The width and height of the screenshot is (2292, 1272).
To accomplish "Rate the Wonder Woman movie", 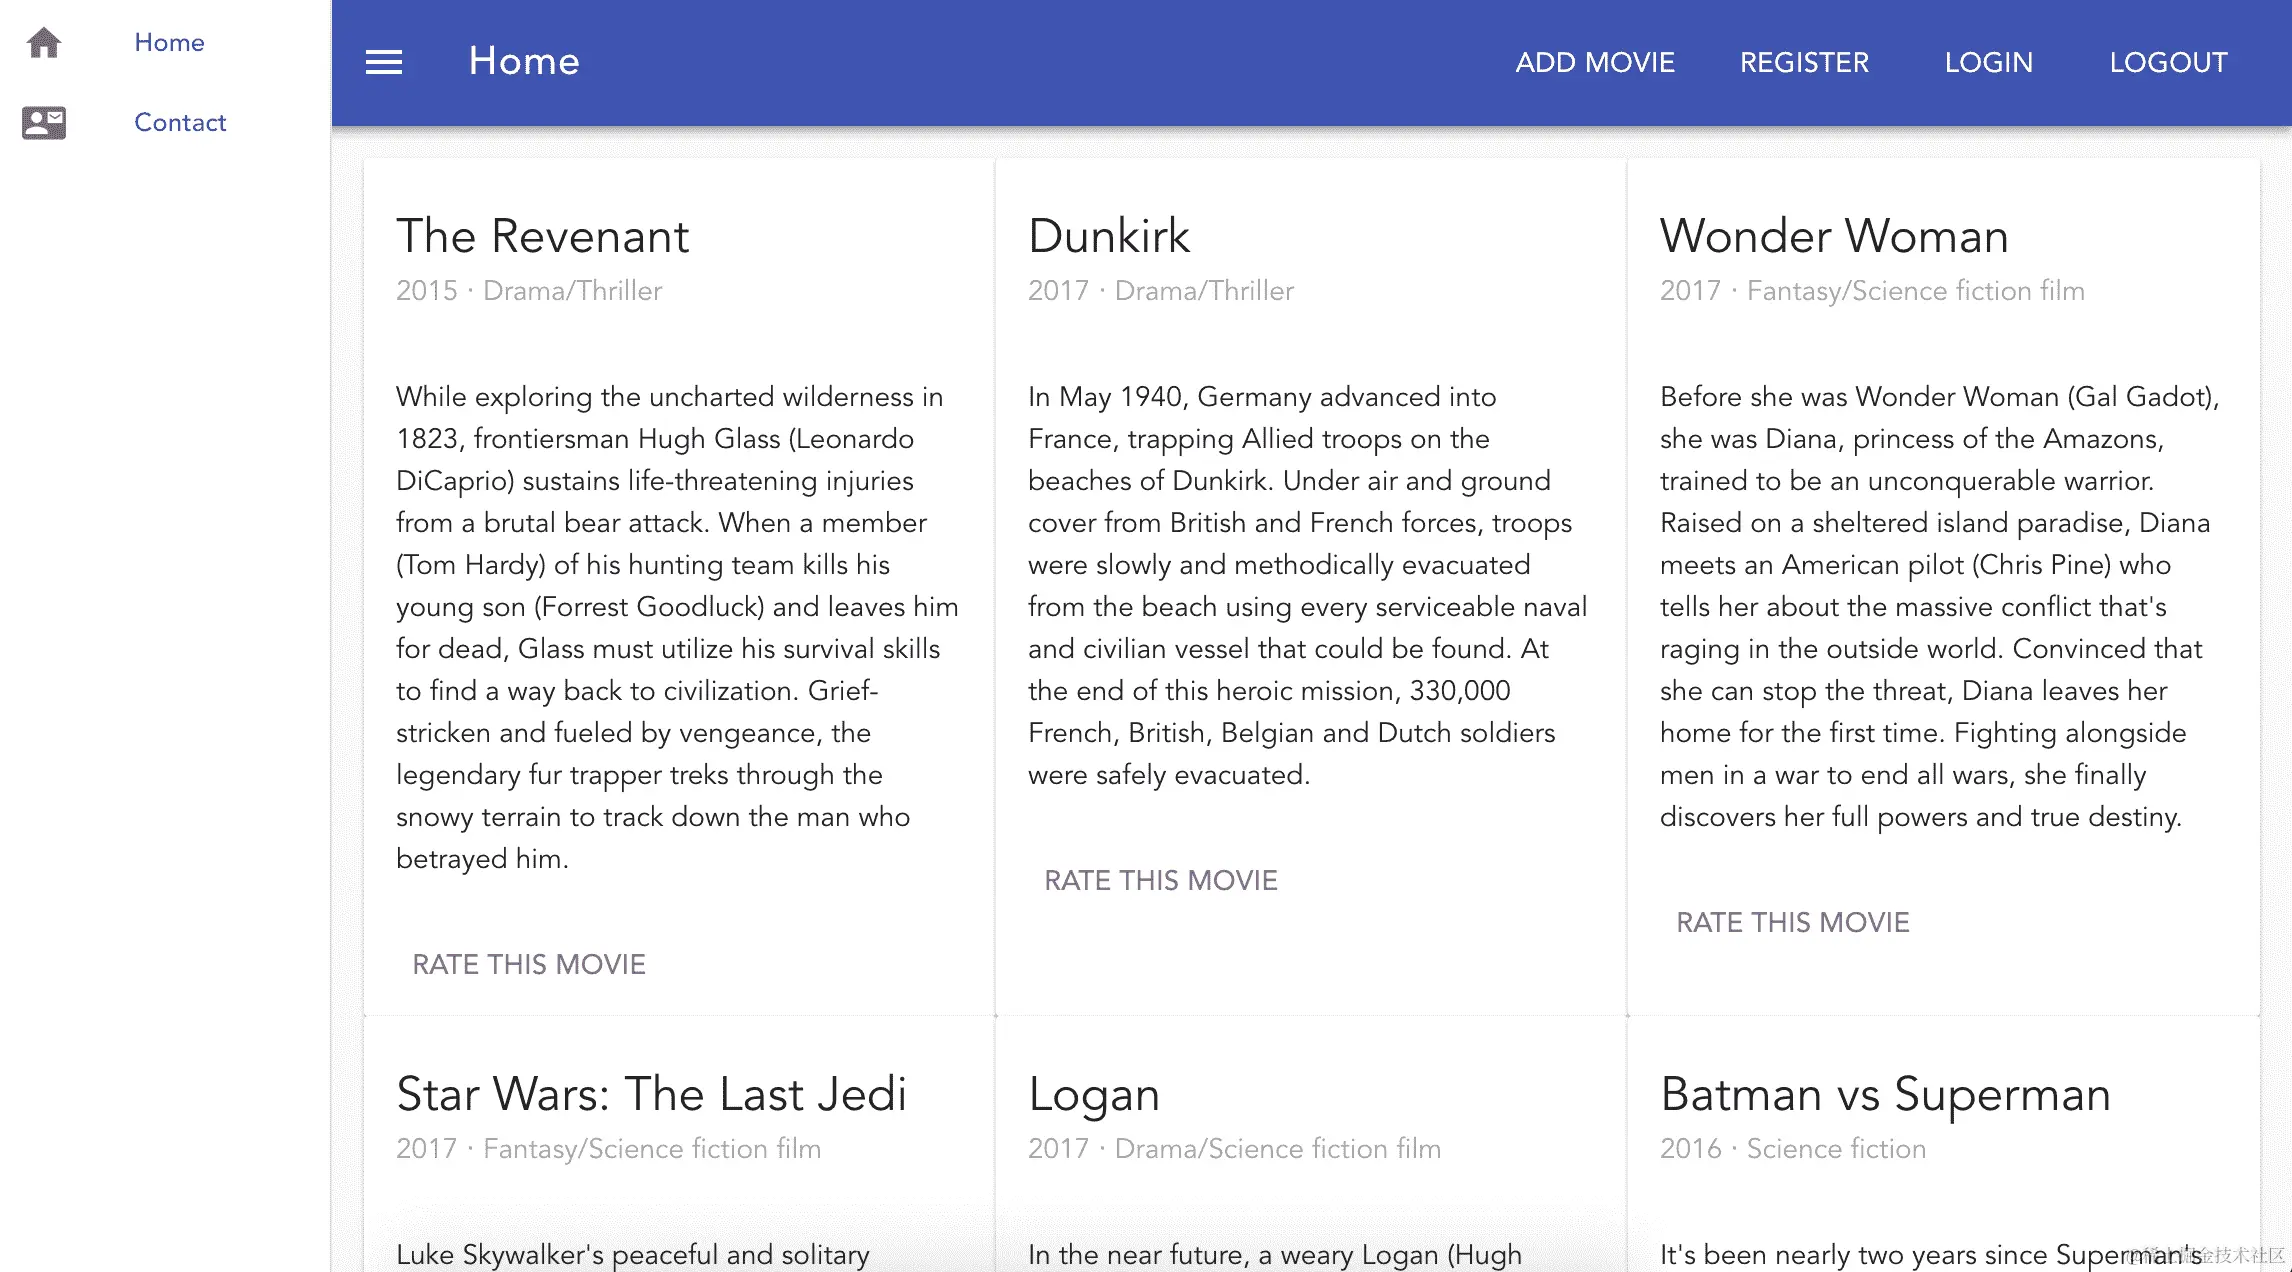I will click(1793, 922).
